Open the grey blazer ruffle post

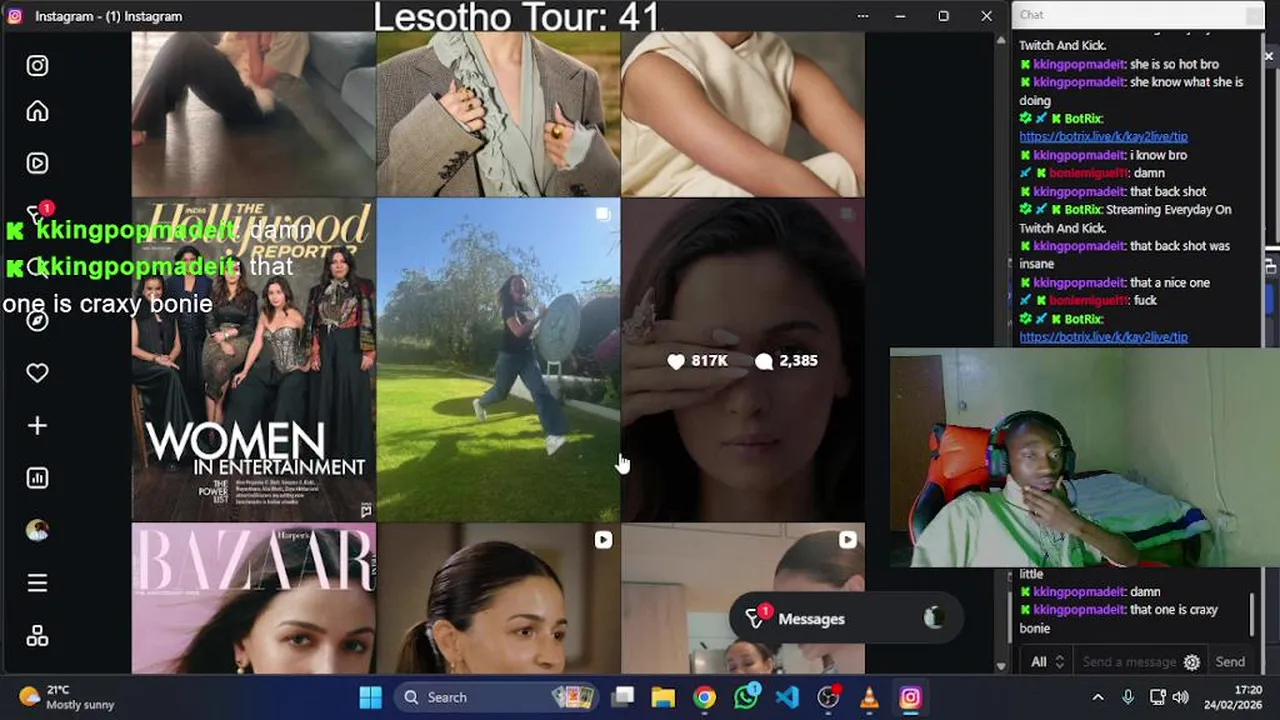tap(498, 113)
